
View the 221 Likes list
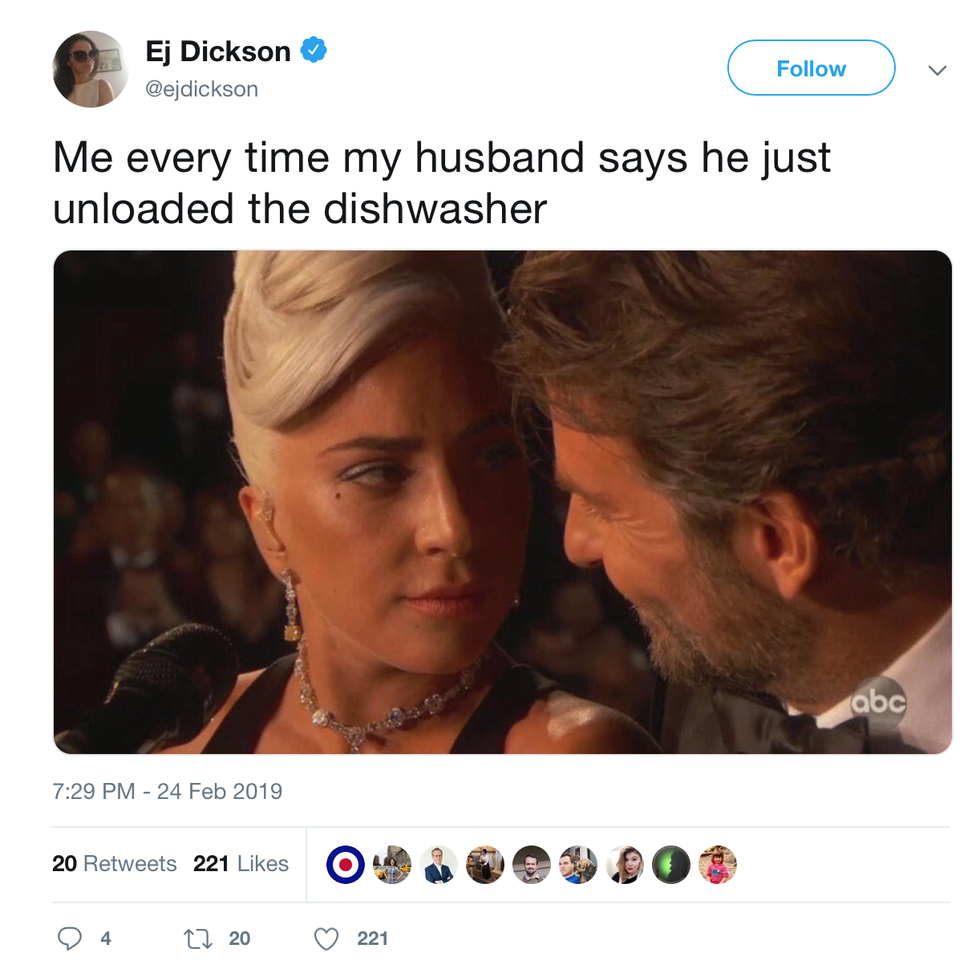pyautogui.click(x=241, y=863)
